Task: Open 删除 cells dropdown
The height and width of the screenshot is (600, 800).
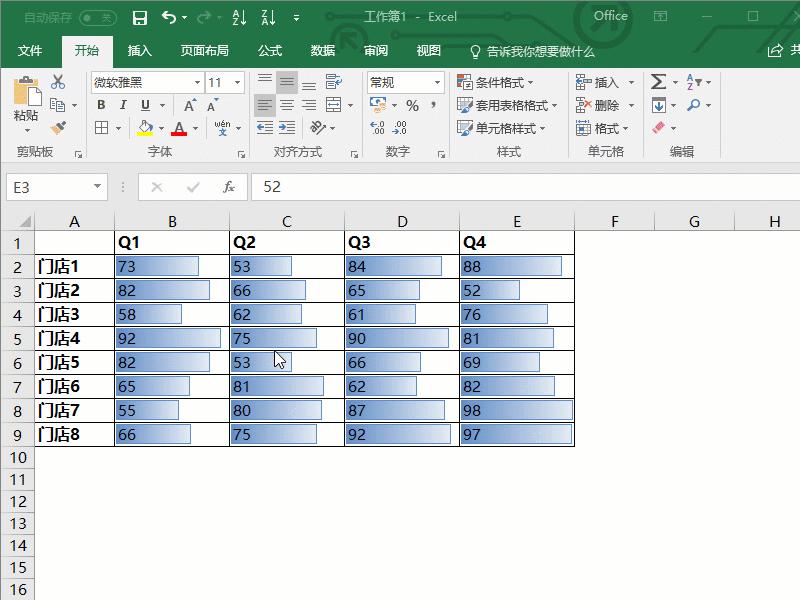Action: pyautogui.click(x=605, y=106)
